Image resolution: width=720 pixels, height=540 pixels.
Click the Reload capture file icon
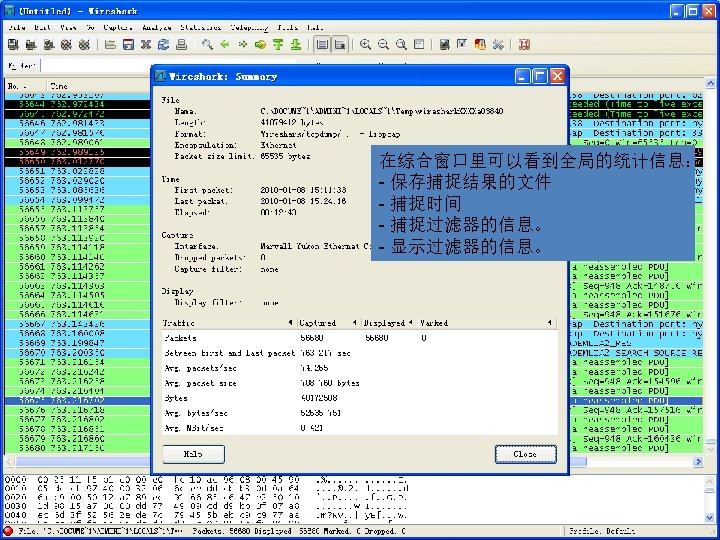[x=163, y=44]
